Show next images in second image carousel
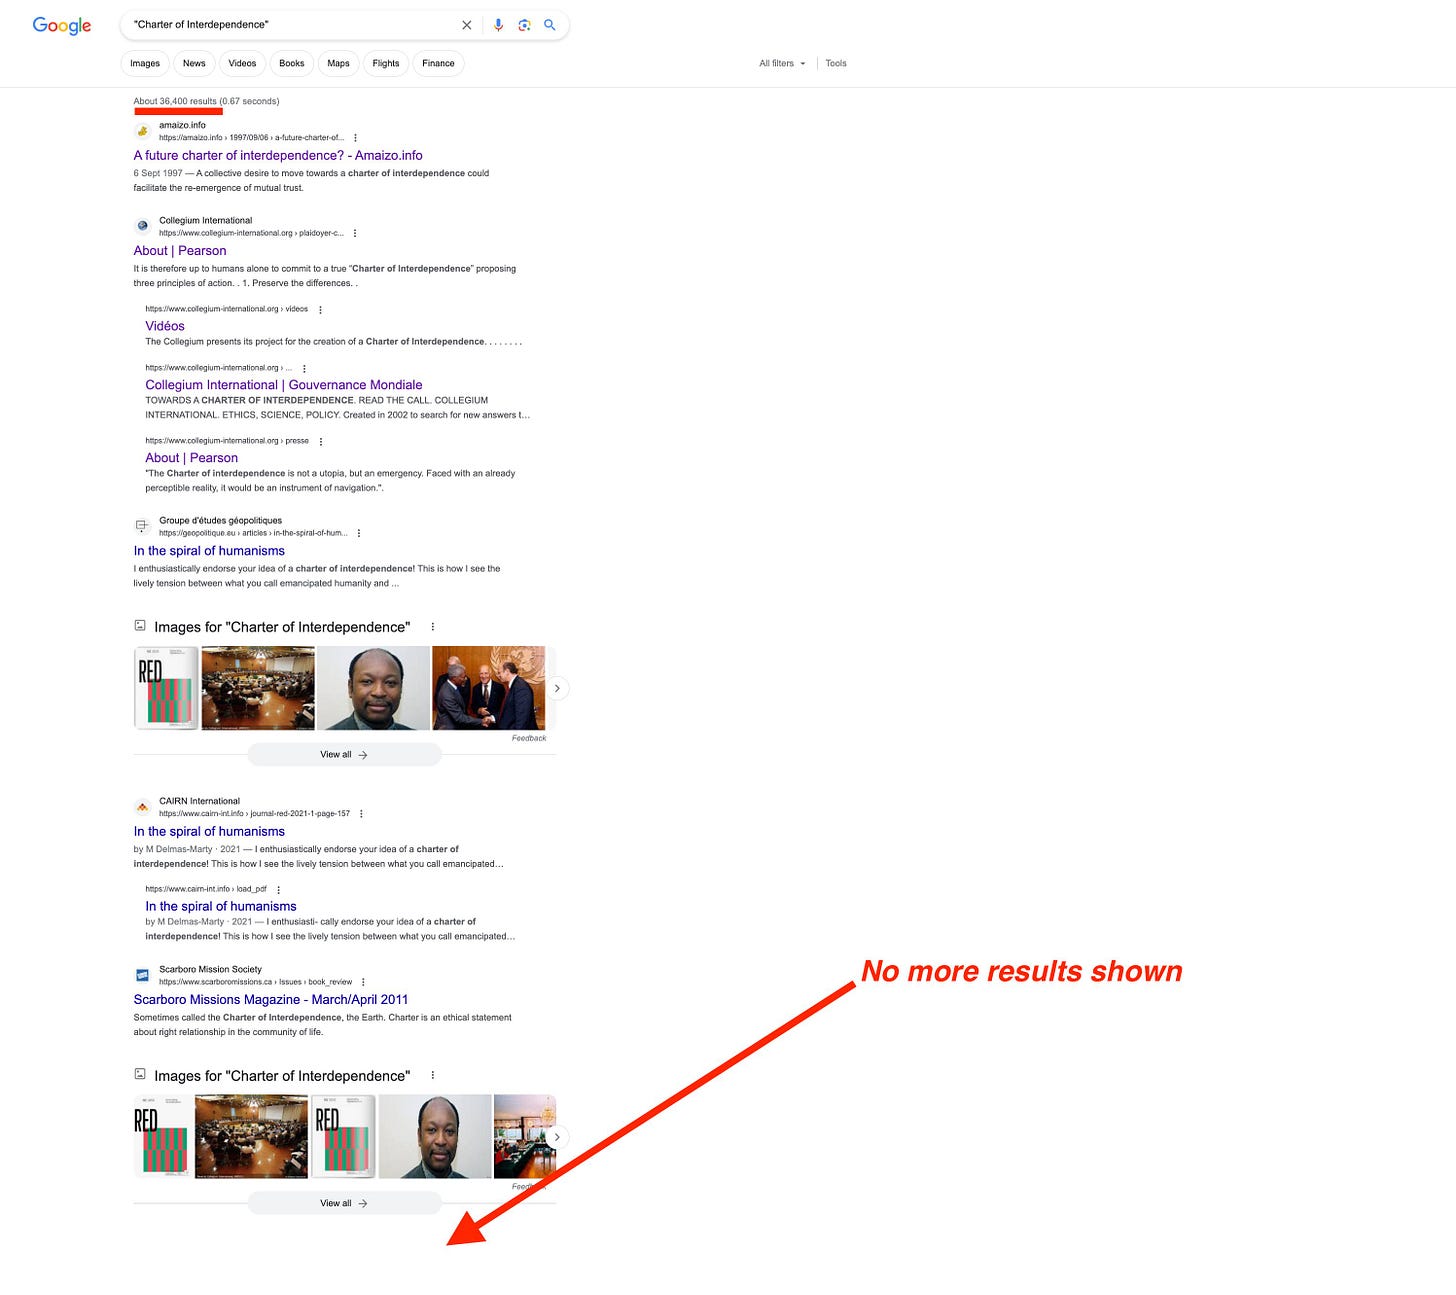This screenshot has height=1295, width=1456. pos(557,1137)
